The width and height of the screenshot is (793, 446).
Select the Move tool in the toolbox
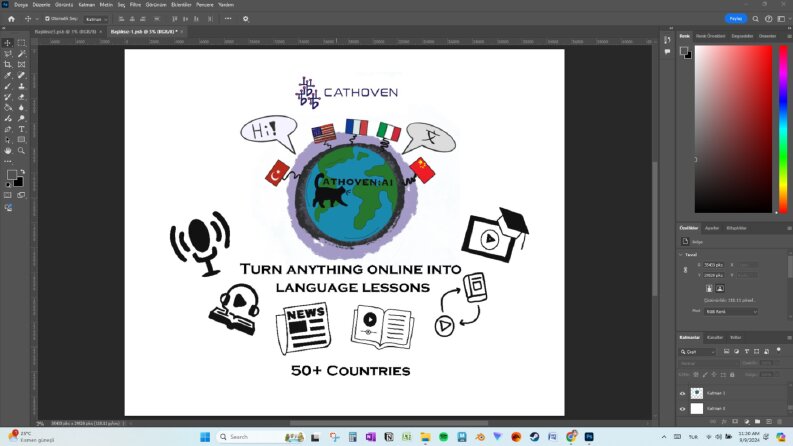pos(8,43)
